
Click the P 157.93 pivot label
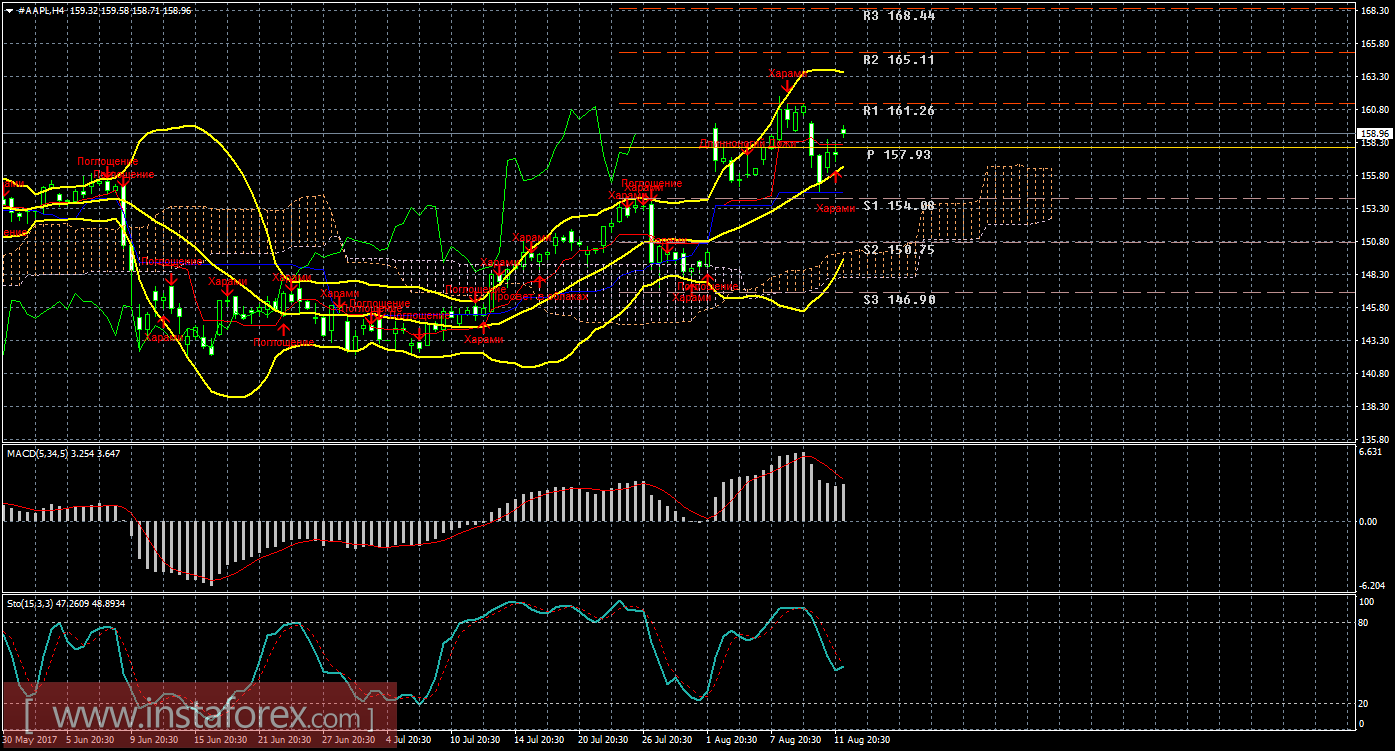point(898,155)
